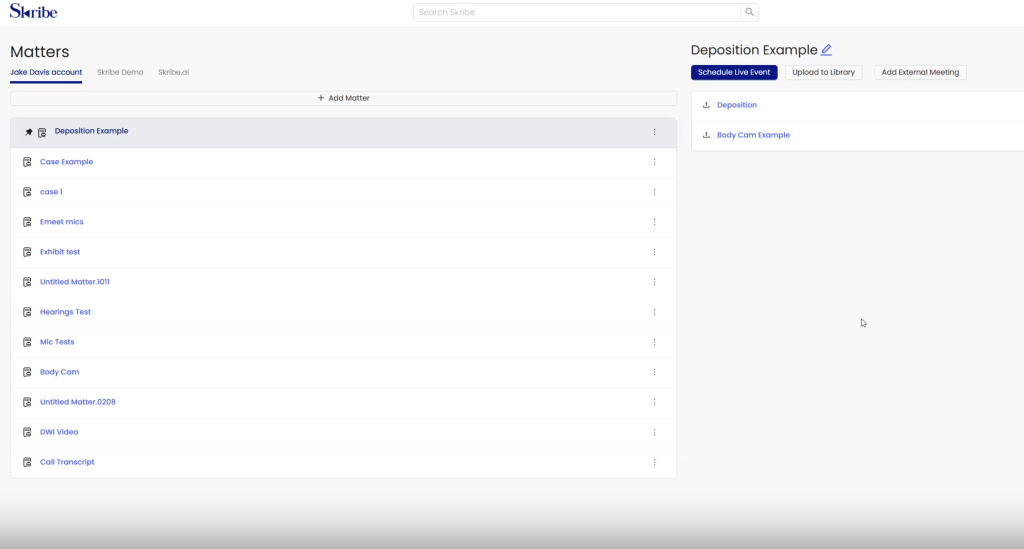
Task: Open the three-dot menu for Deposition Example
Action: tap(655, 132)
